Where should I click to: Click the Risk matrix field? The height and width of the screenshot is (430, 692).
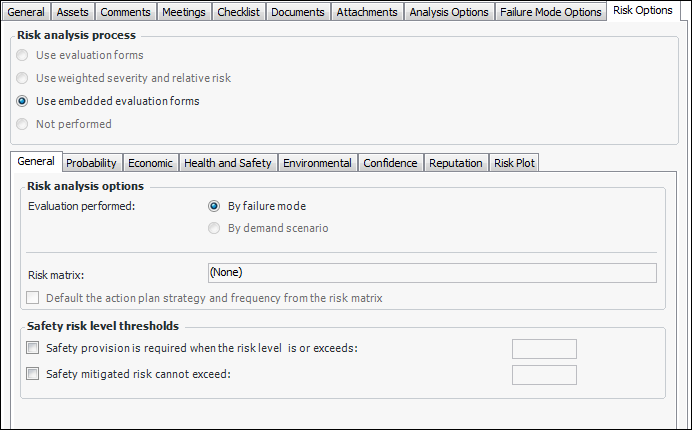point(430,272)
